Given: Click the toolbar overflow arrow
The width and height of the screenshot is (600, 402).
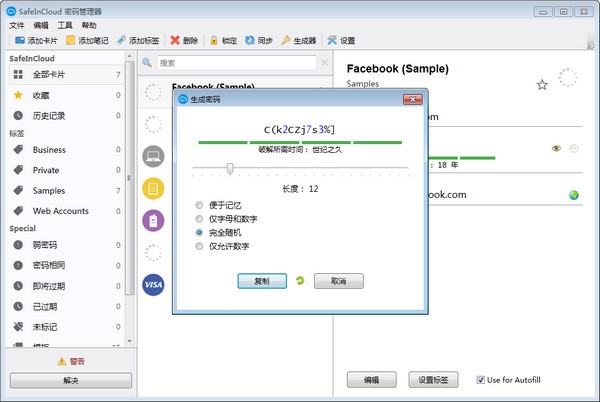Looking at the screenshot, I should coord(591,46).
